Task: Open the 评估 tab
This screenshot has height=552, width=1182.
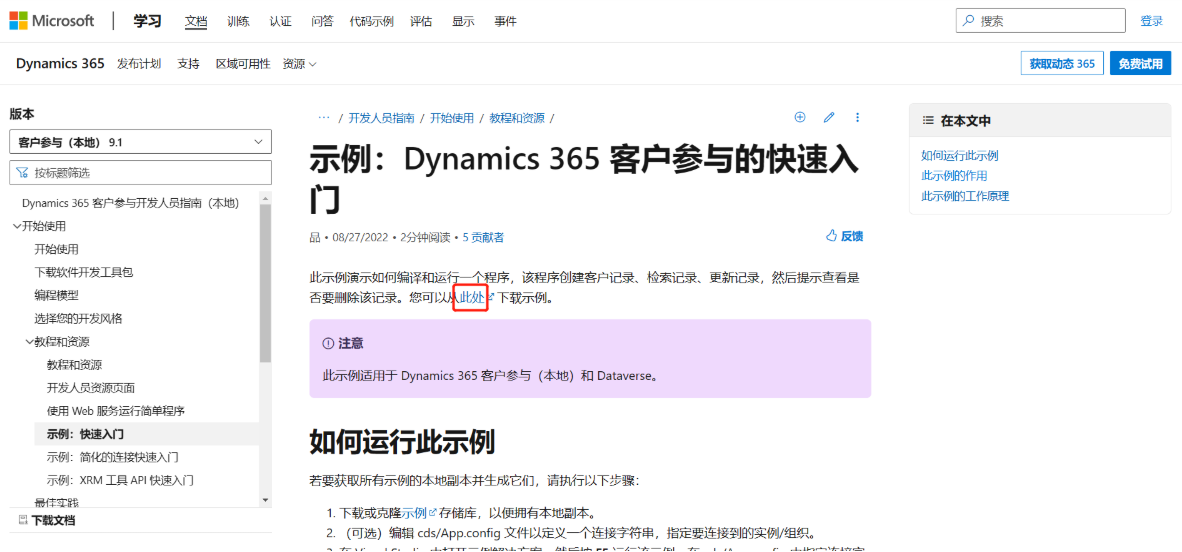Action: 421,21
